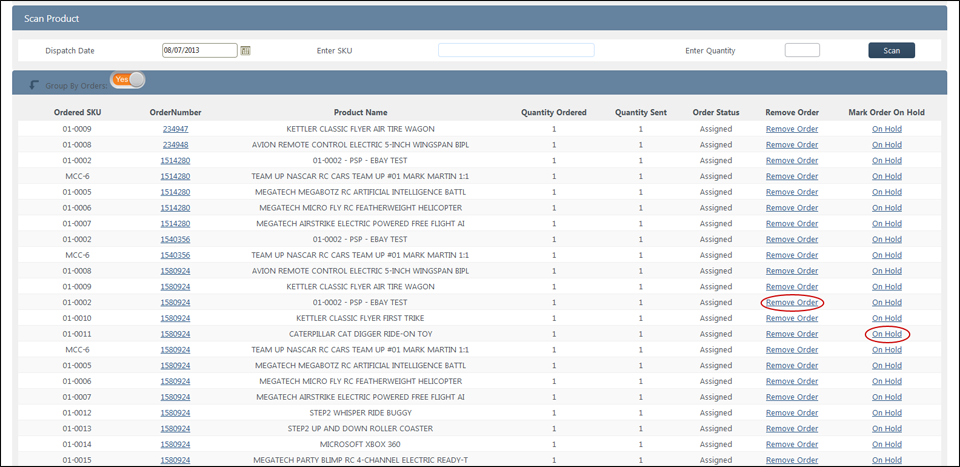The width and height of the screenshot is (960, 467).
Task: Remove Order for MCC-6 in order 1514280
Action: pos(792,176)
